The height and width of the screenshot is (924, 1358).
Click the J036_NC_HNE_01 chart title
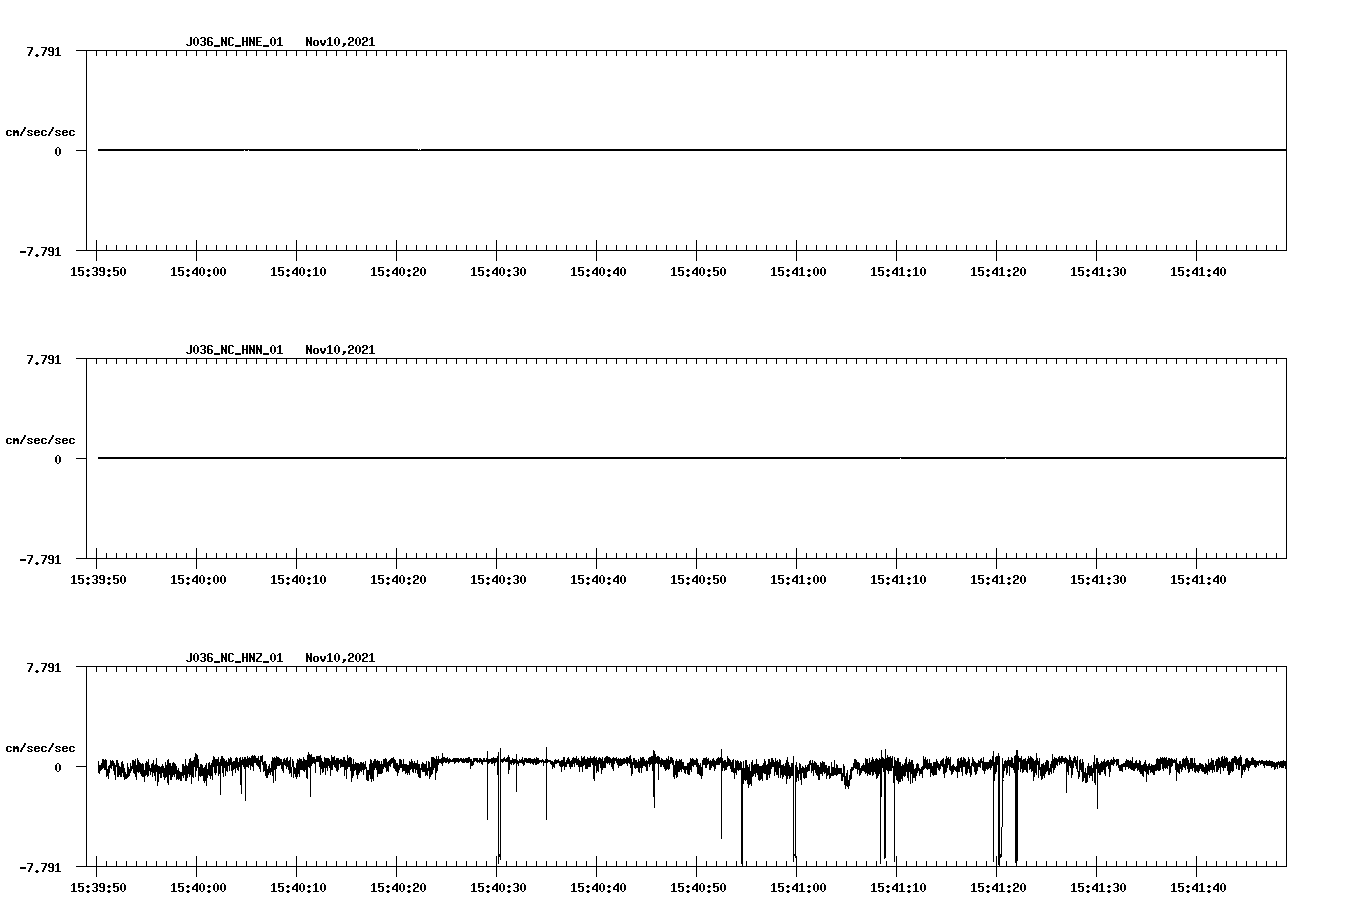[234, 42]
